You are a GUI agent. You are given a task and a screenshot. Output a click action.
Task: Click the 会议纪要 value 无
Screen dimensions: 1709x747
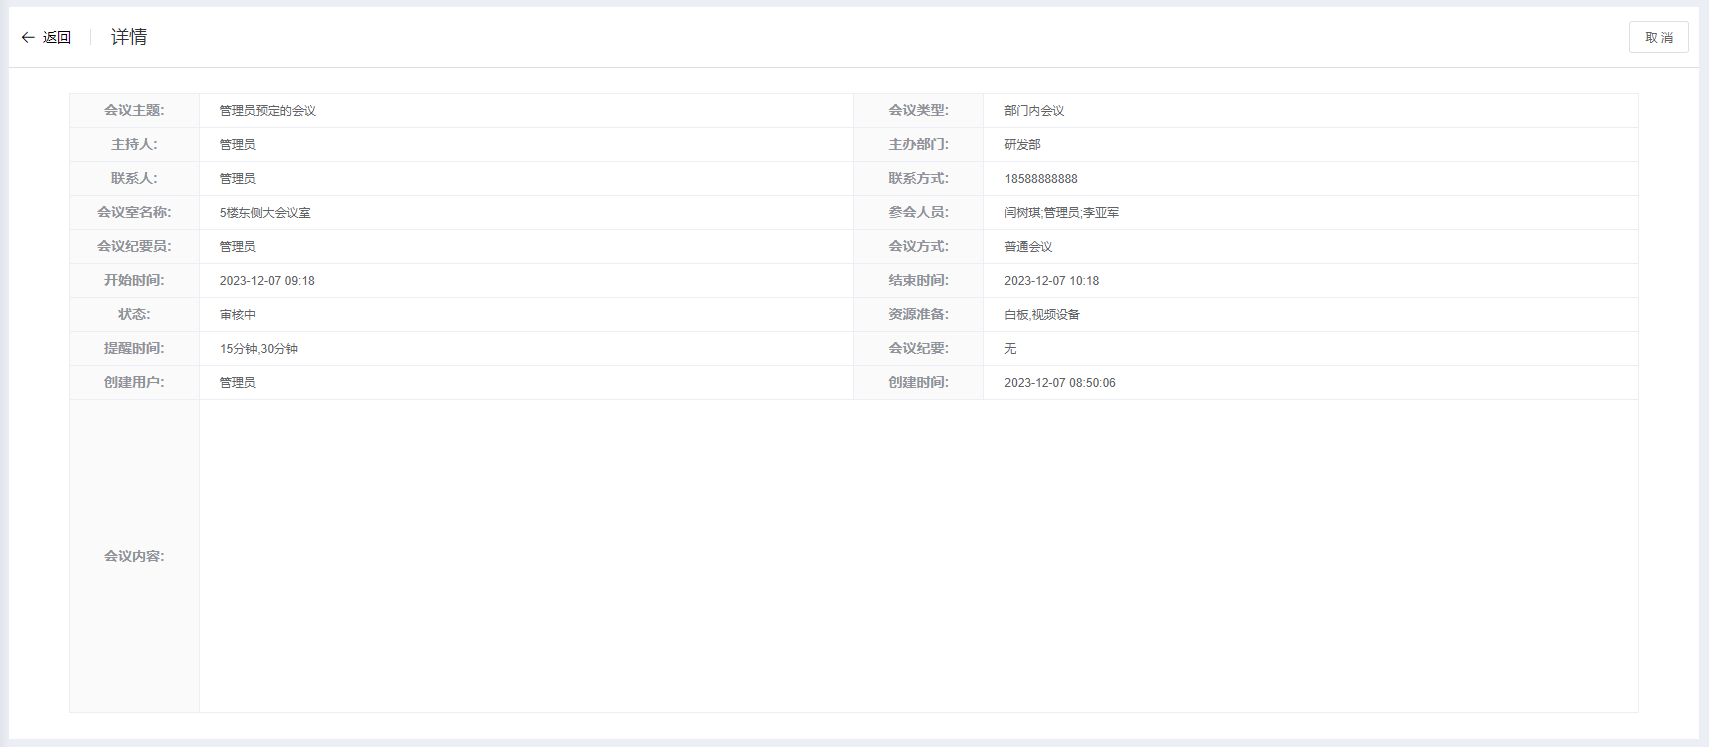[1010, 349]
